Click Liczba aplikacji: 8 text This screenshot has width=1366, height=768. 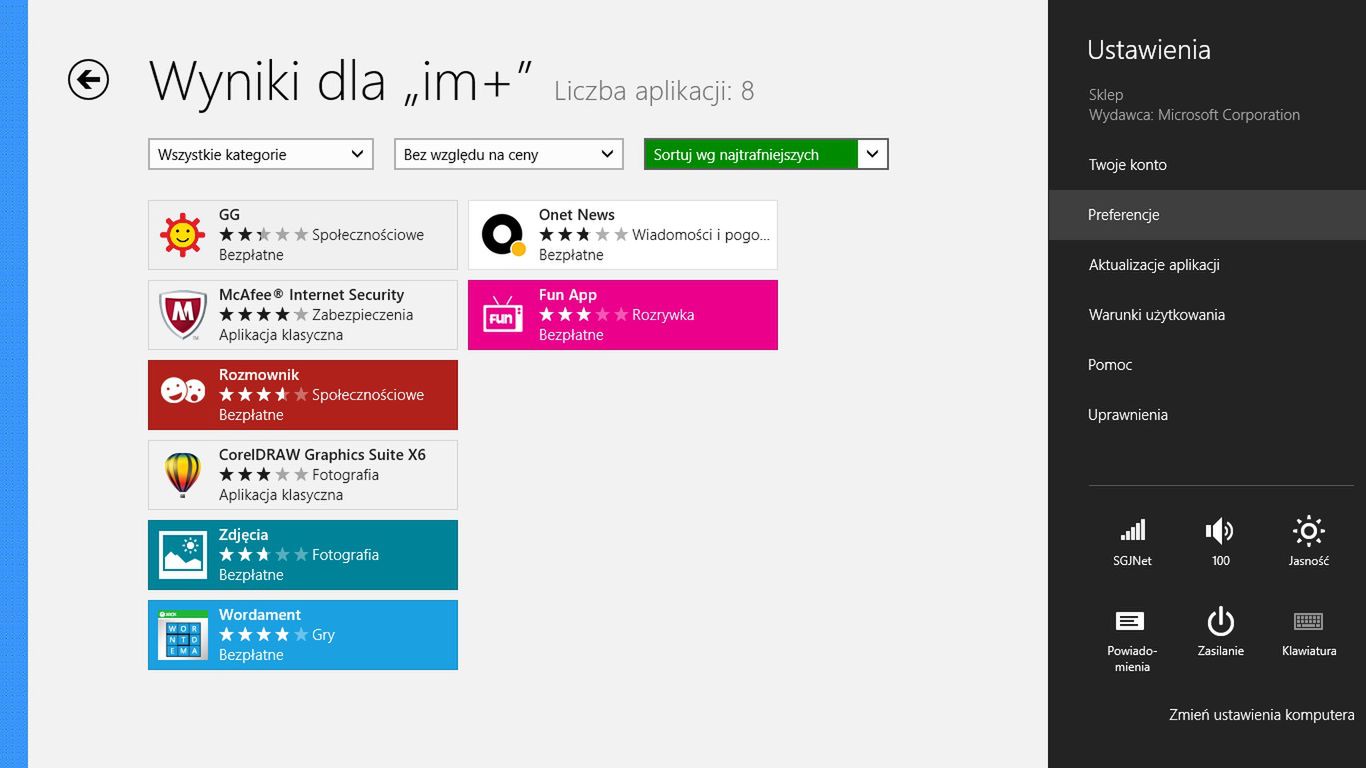click(x=654, y=92)
